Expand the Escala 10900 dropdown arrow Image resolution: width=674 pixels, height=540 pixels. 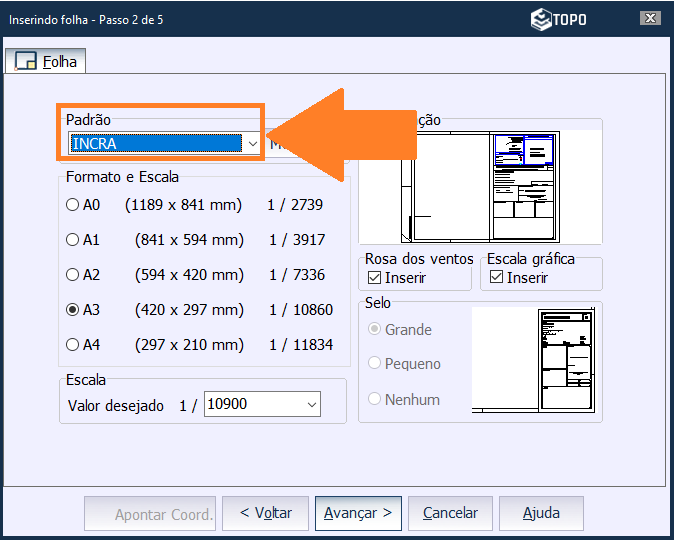[312, 405]
